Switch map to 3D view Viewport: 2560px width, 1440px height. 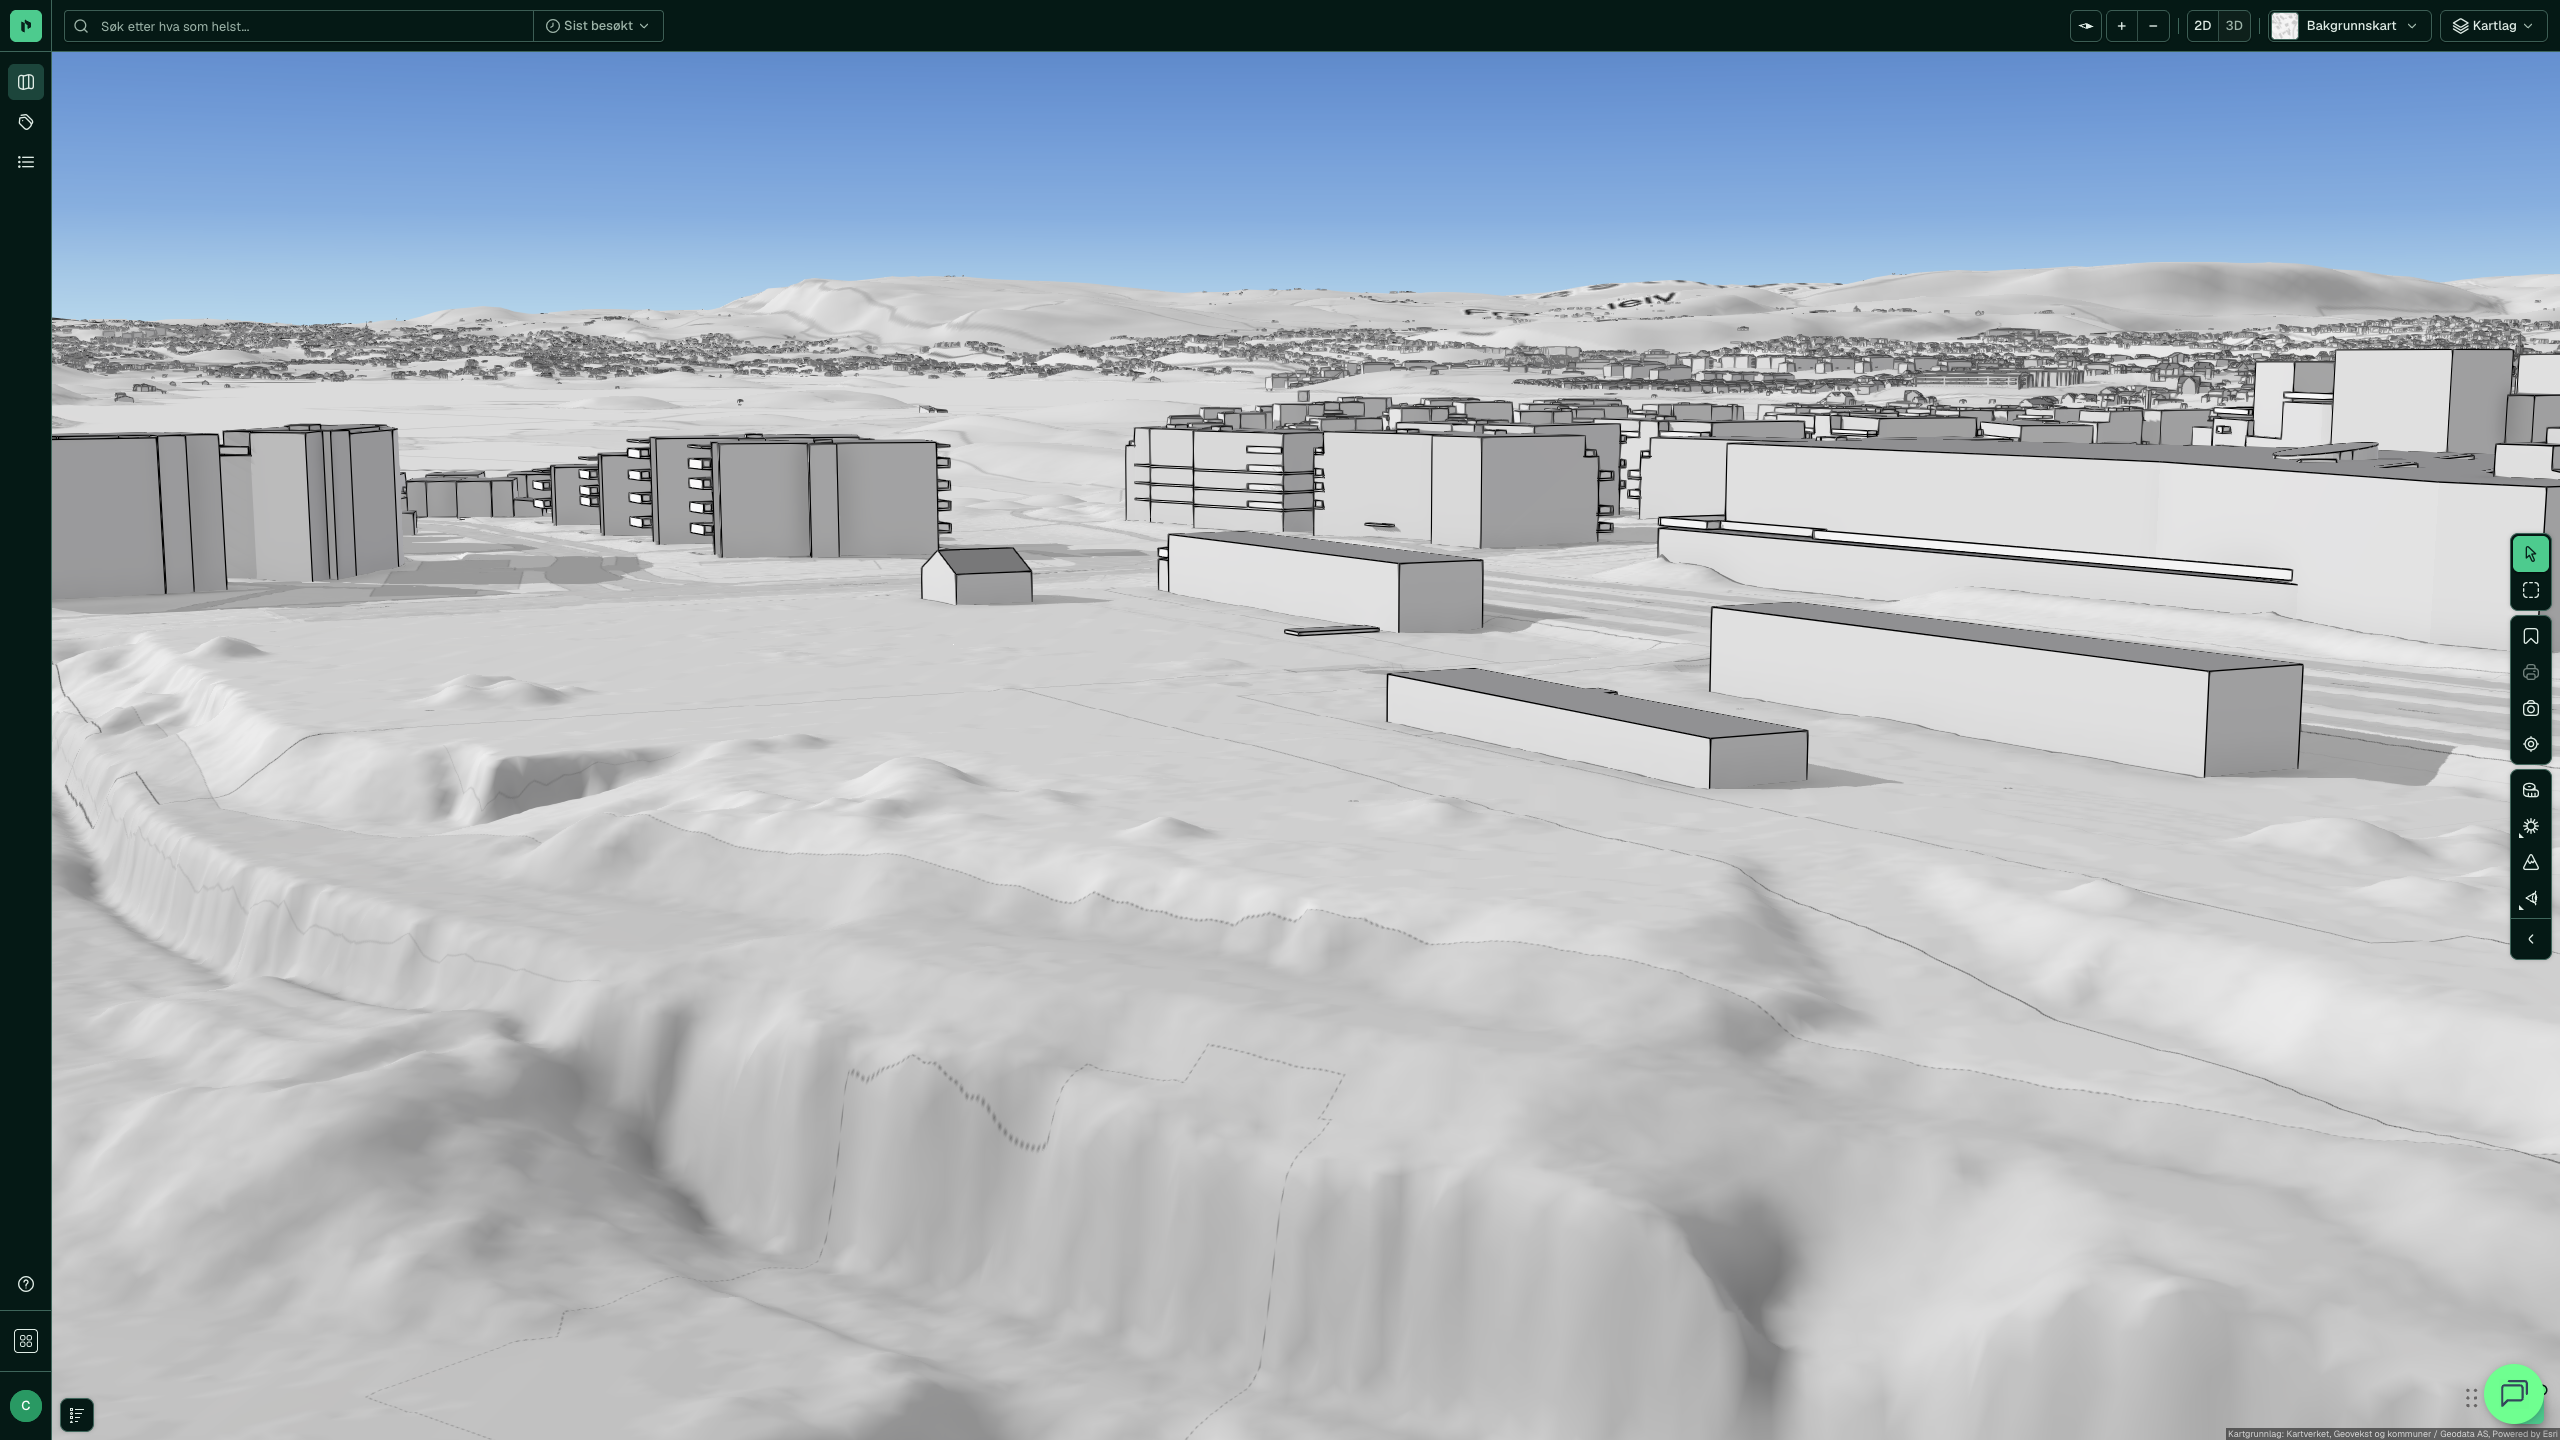click(2234, 26)
